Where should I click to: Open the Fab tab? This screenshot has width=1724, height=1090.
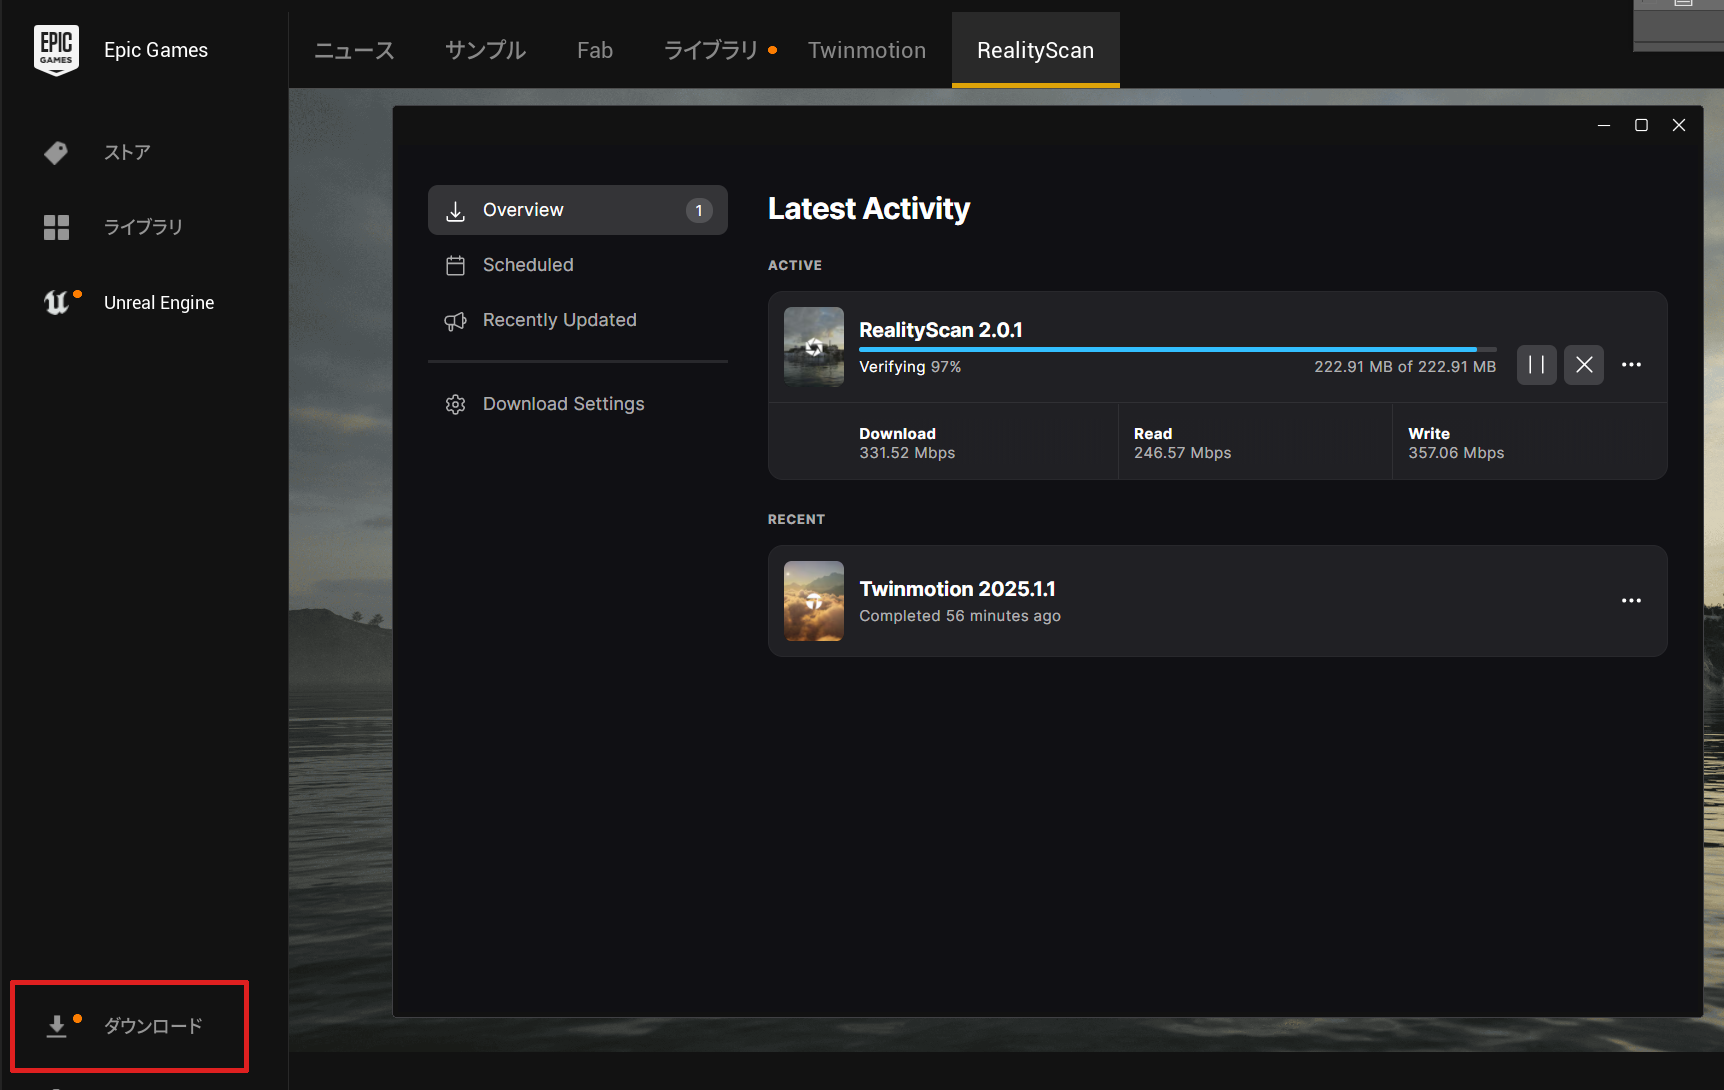pyautogui.click(x=594, y=50)
